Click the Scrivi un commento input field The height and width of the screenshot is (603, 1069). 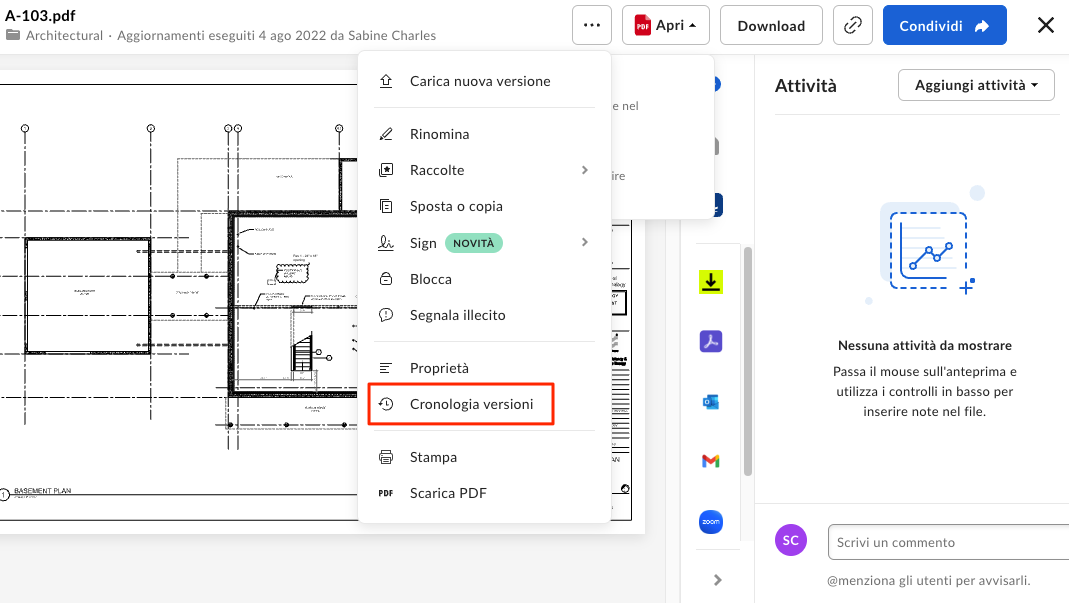pos(947,541)
